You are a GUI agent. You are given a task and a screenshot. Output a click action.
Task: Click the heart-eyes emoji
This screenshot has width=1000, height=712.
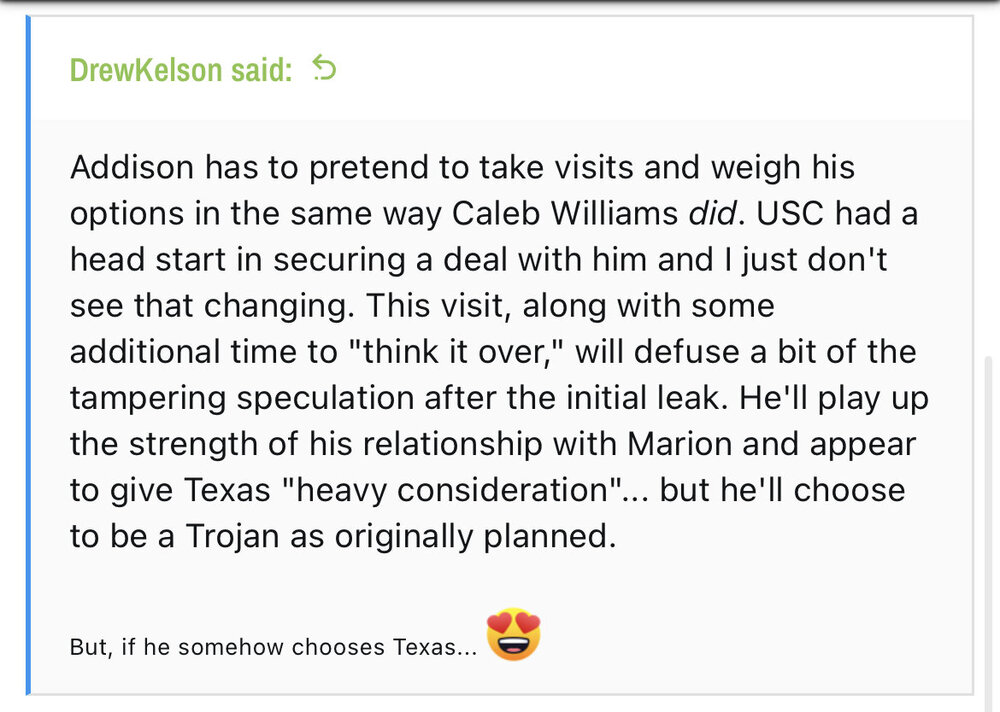tap(514, 635)
